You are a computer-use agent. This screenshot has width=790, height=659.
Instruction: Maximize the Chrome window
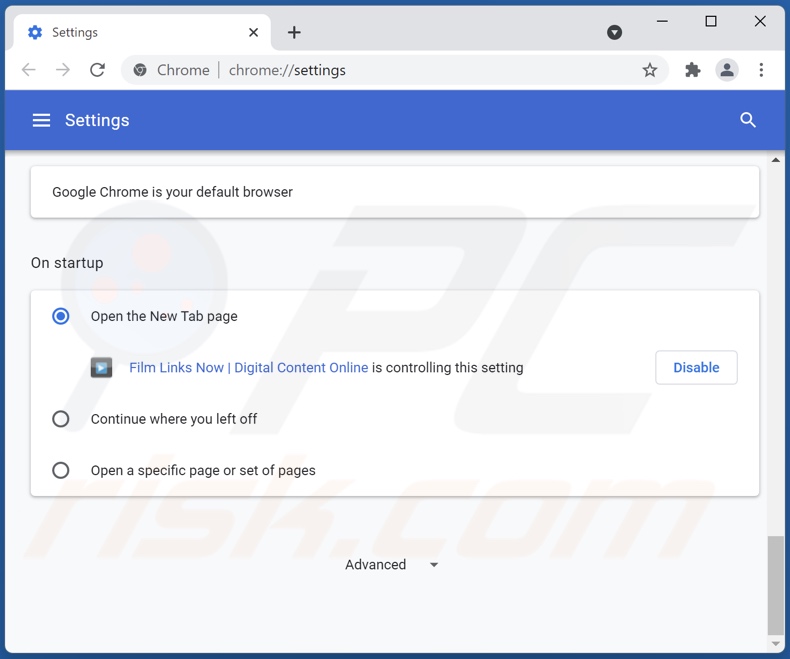(x=711, y=21)
